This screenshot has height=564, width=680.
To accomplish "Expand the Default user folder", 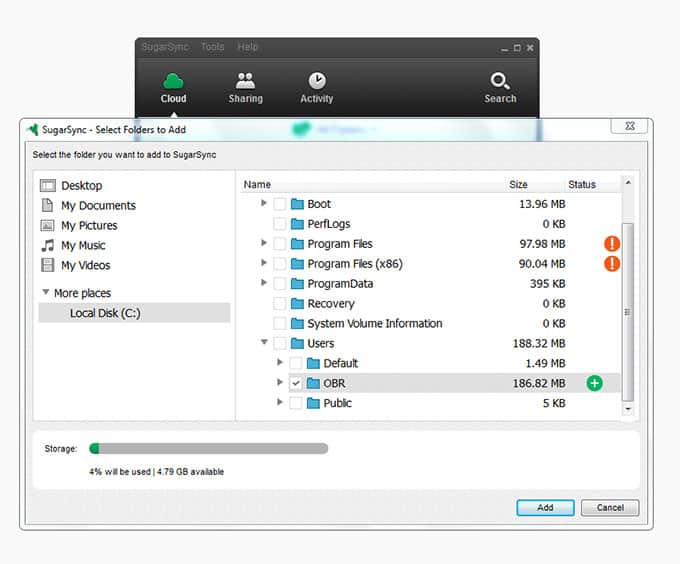I will click(280, 362).
